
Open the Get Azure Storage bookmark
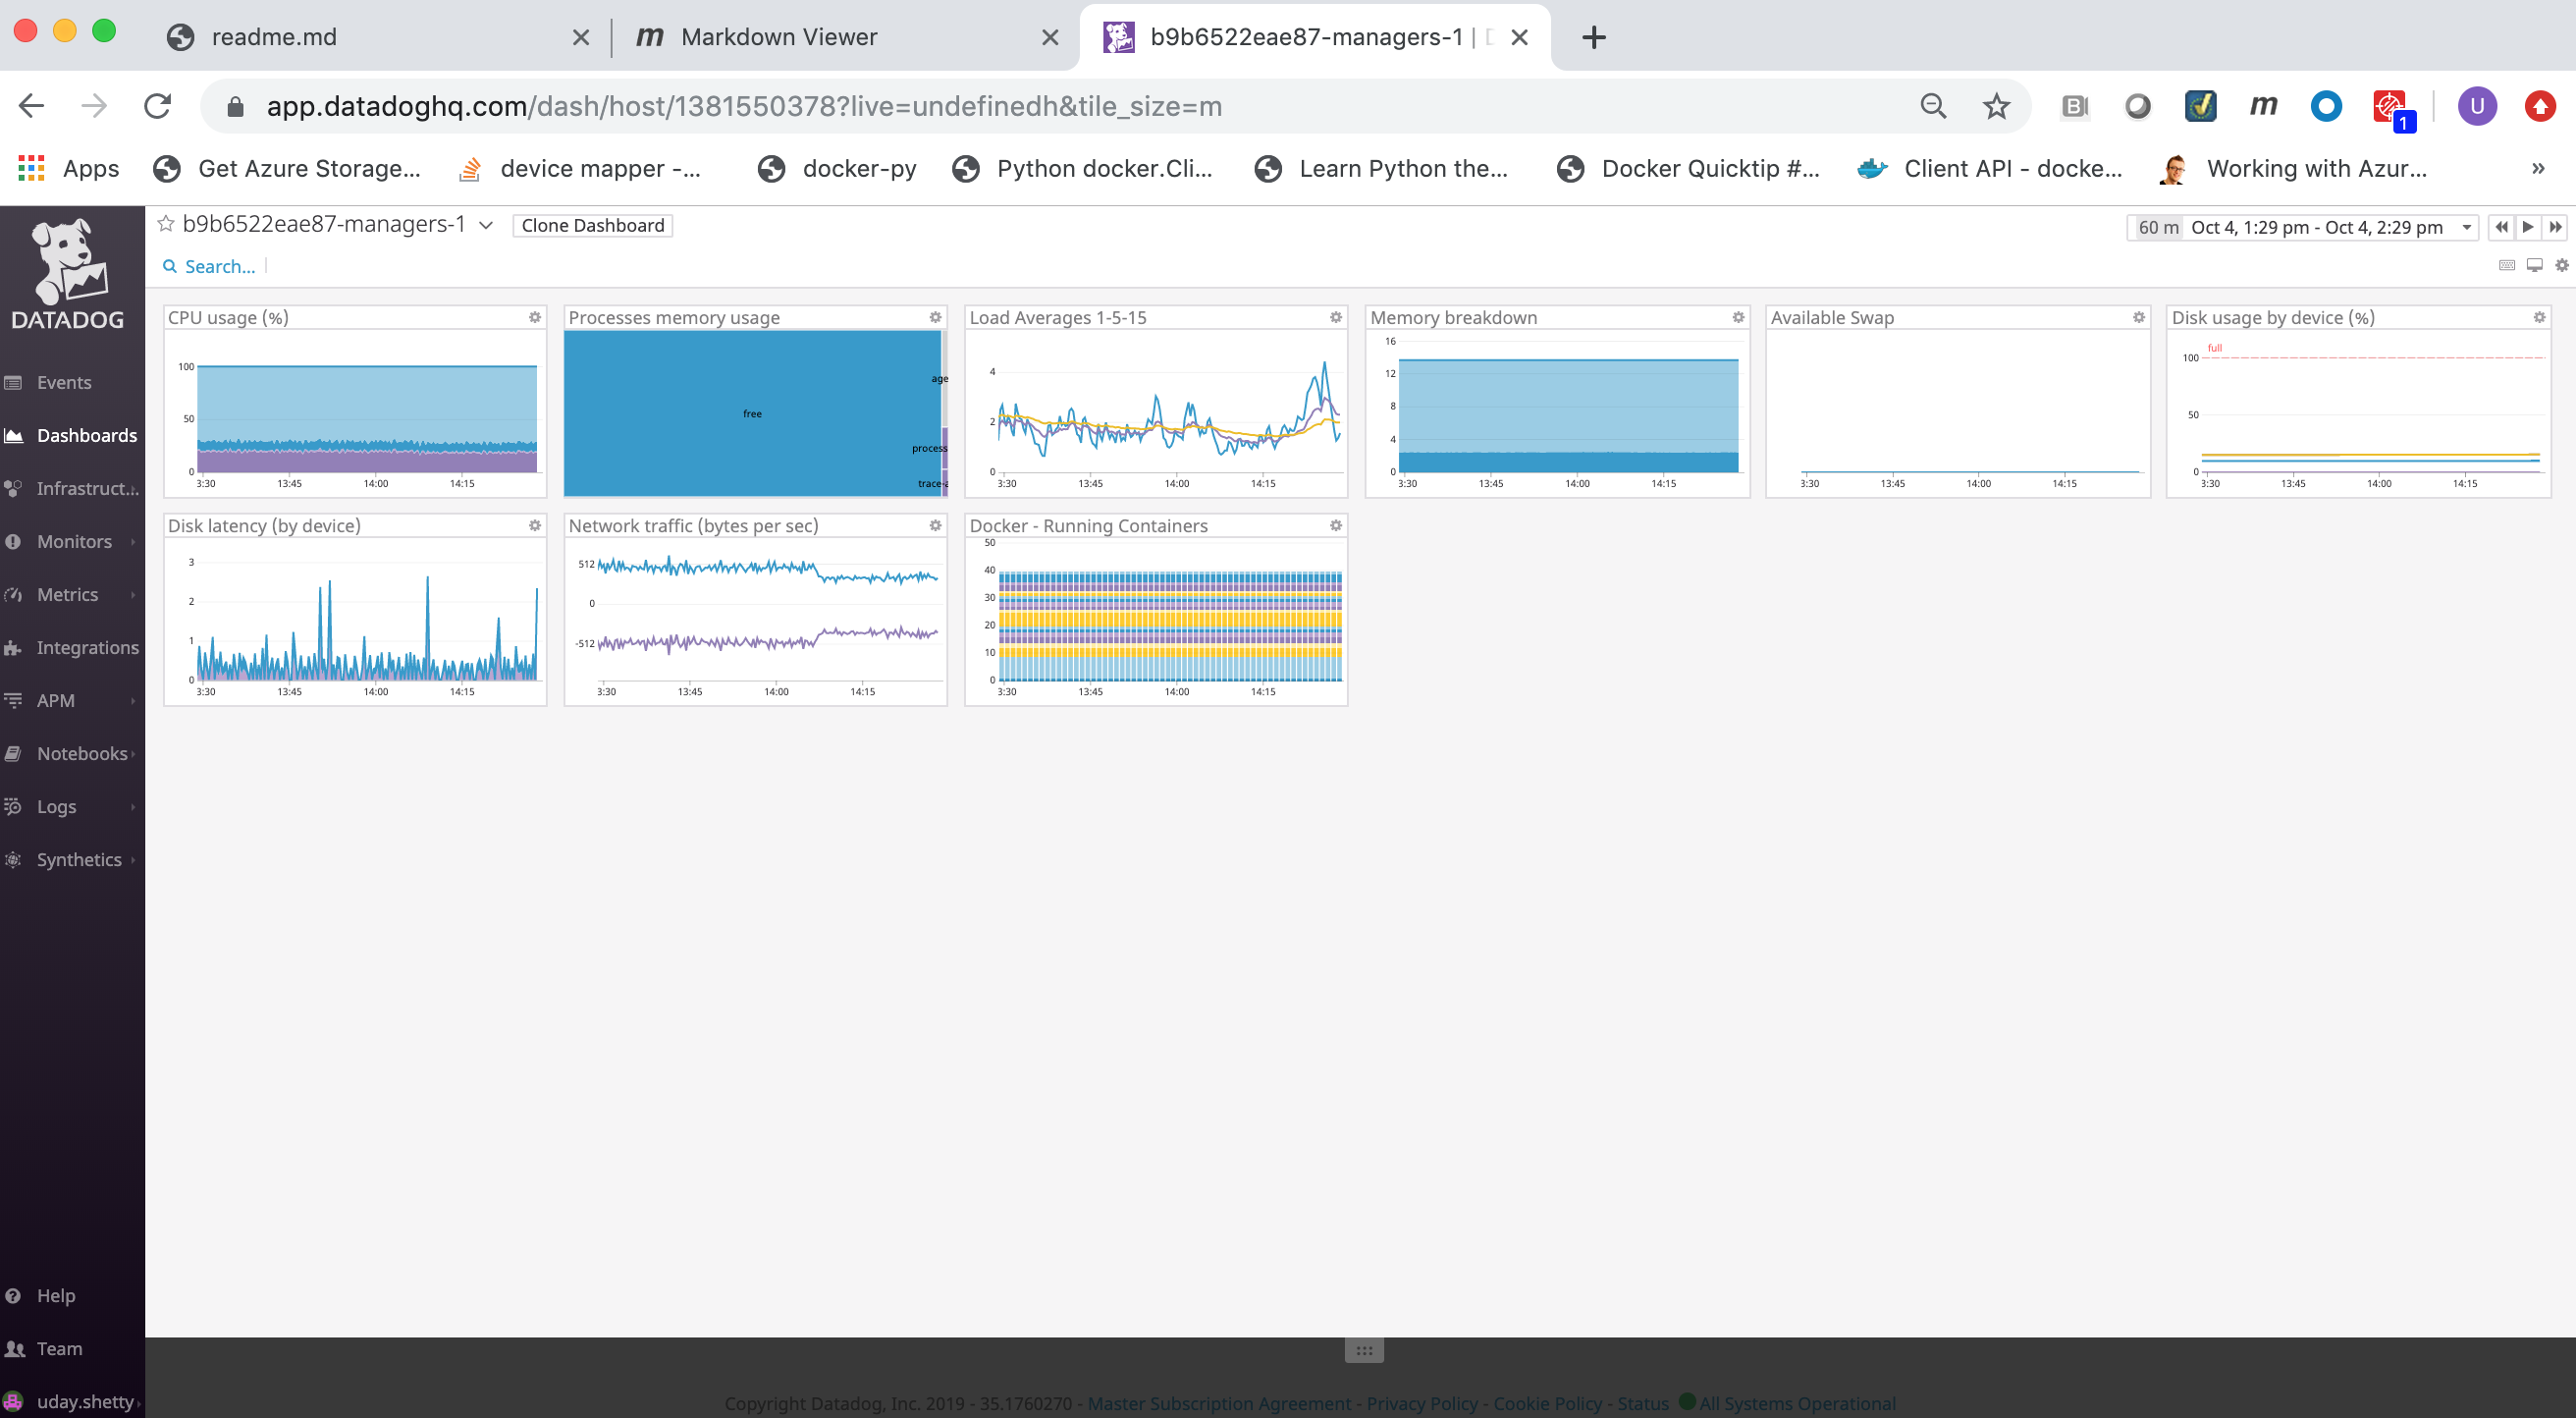tap(288, 168)
